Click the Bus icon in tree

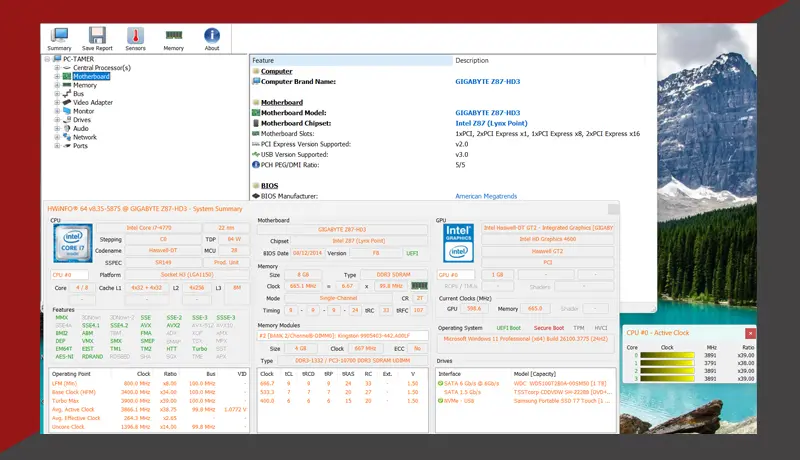67,94
